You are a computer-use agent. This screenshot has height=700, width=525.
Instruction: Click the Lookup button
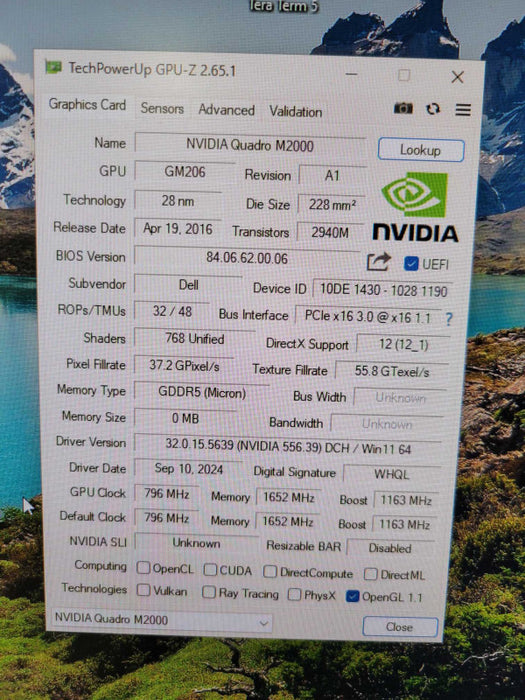(421, 150)
